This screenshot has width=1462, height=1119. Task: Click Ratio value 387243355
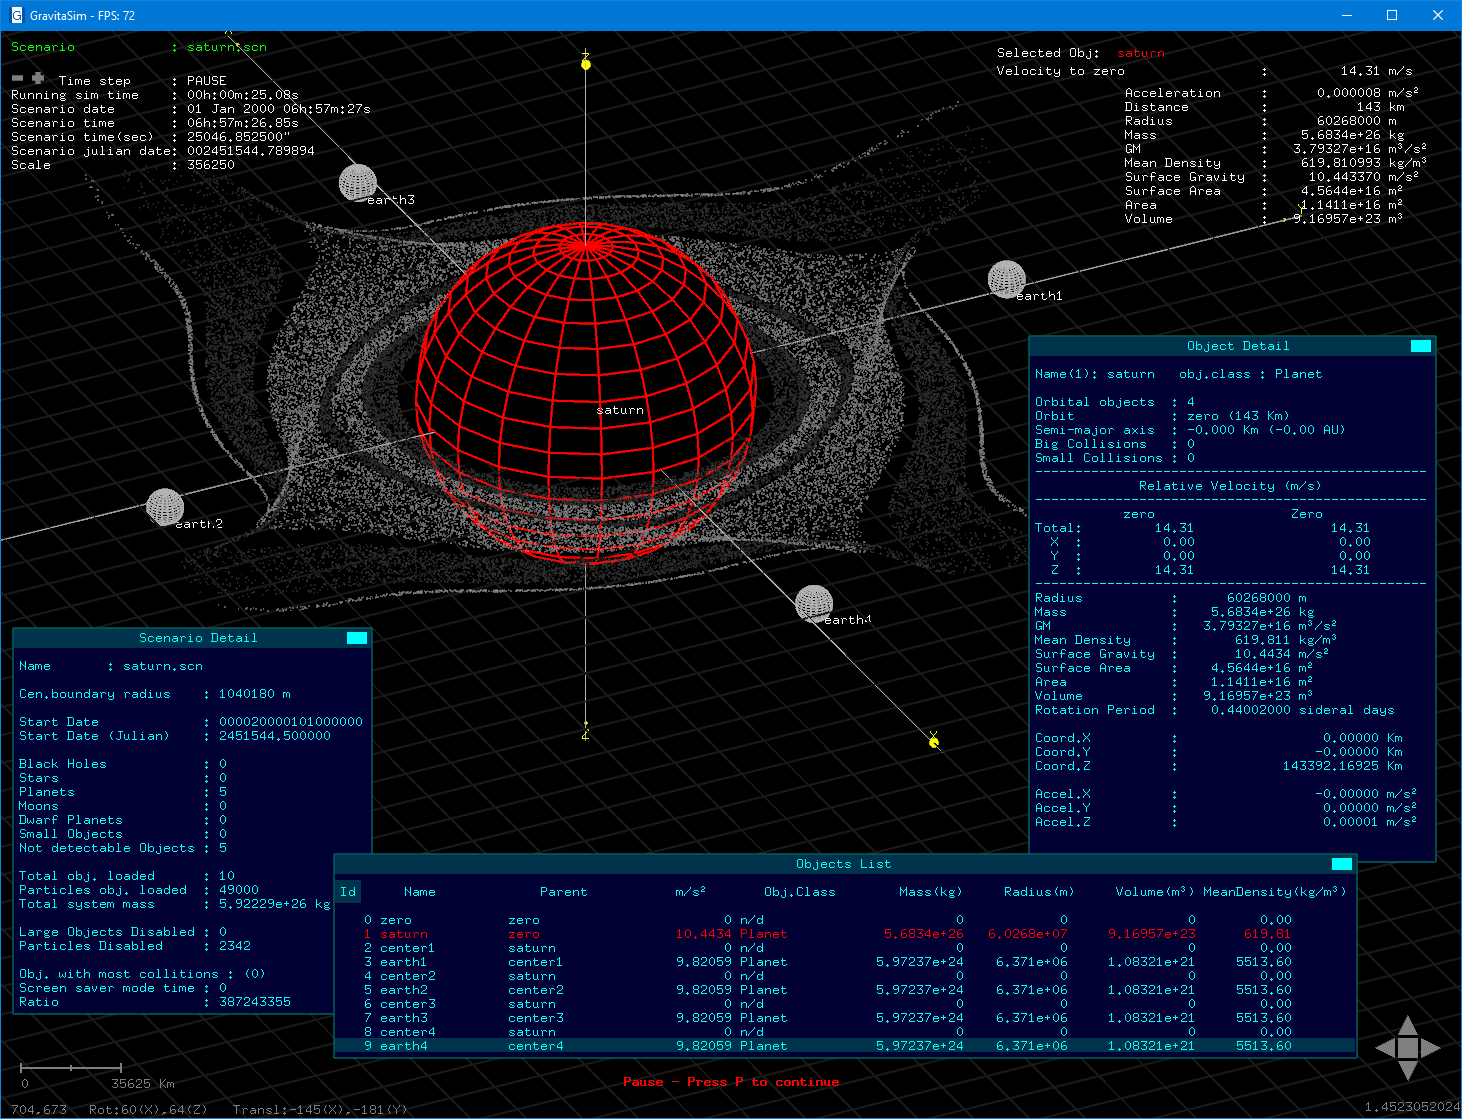(x=255, y=1002)
